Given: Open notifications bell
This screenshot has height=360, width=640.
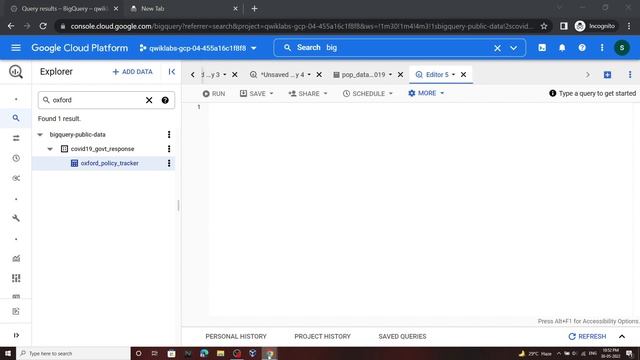Looking at the screenshot, I should [x=562, y=48].
